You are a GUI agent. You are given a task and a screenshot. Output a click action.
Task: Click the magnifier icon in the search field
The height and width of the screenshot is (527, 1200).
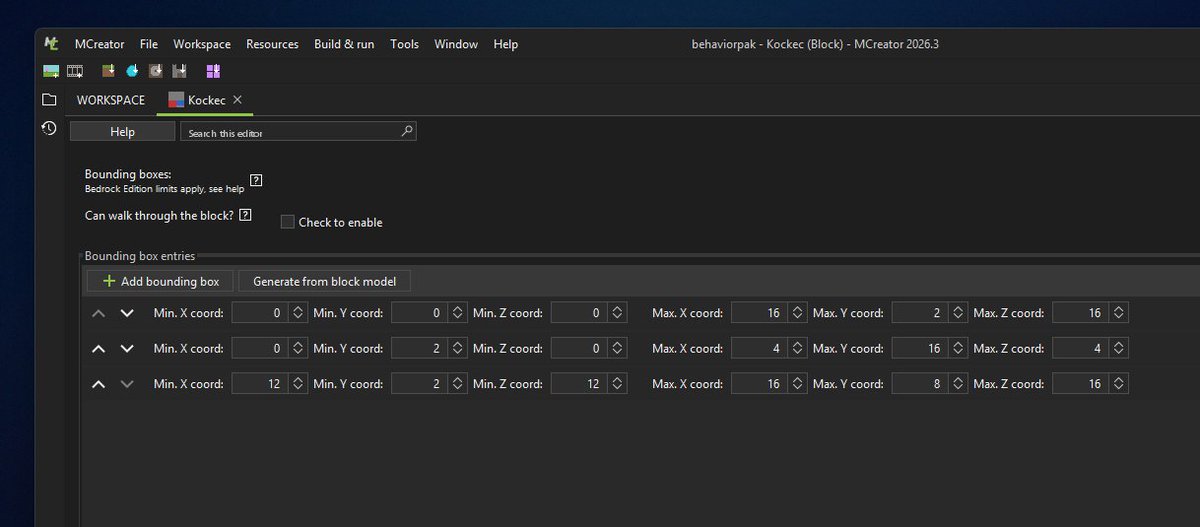point(406,131)
